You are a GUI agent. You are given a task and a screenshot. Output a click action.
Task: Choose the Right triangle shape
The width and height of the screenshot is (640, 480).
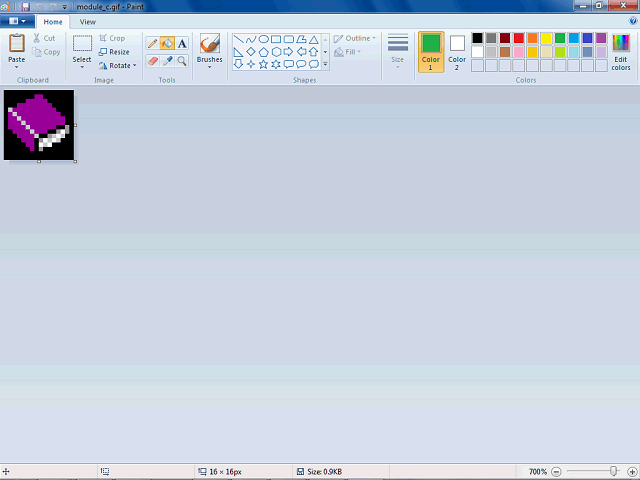pyautogui.click(x=239, y=52)
